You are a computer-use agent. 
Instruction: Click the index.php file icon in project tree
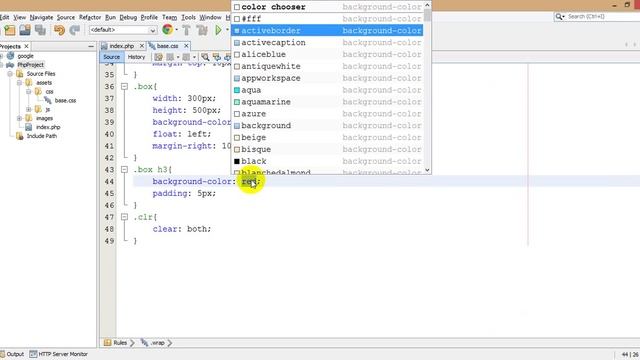(x=29, y=127)
